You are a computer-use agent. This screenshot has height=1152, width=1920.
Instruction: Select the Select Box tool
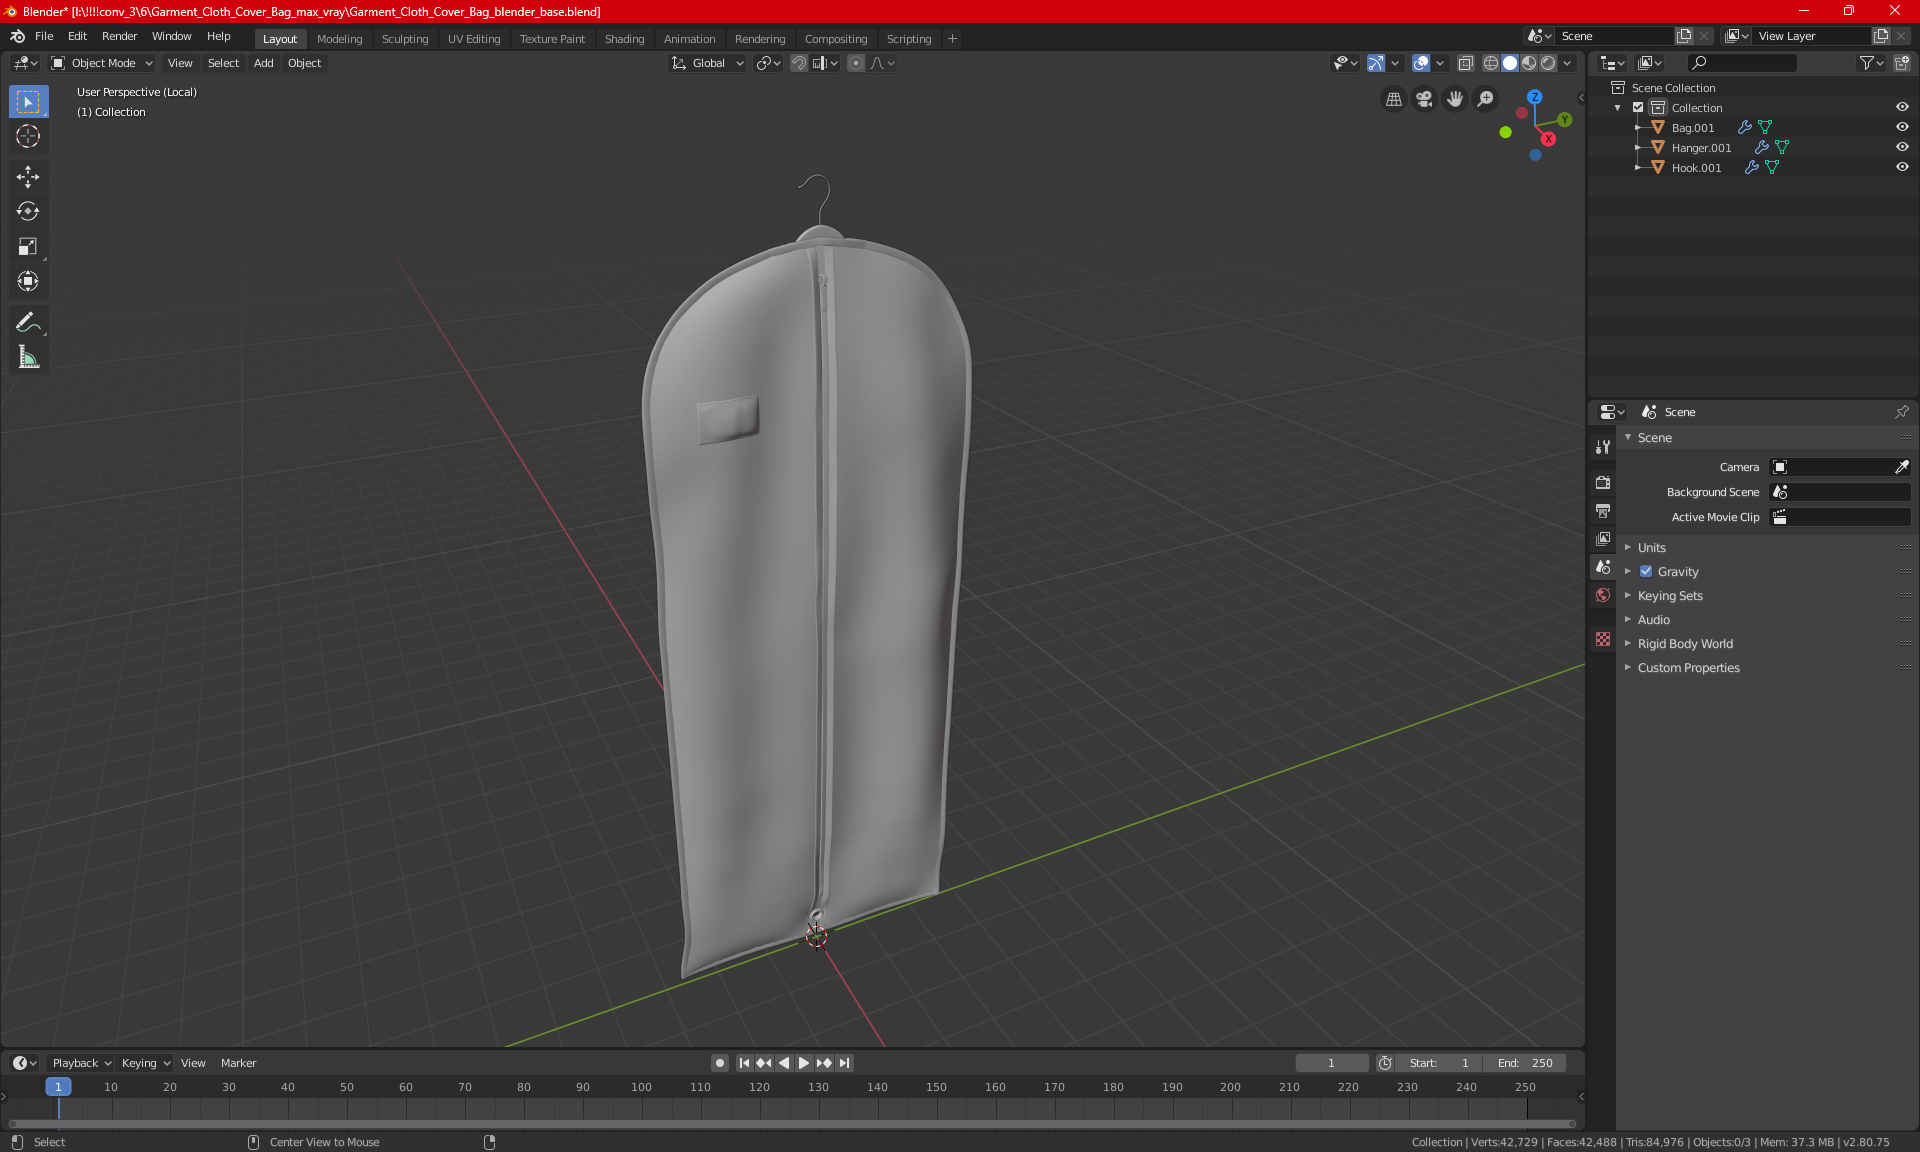pyautogui.click(x=28, y=102)
